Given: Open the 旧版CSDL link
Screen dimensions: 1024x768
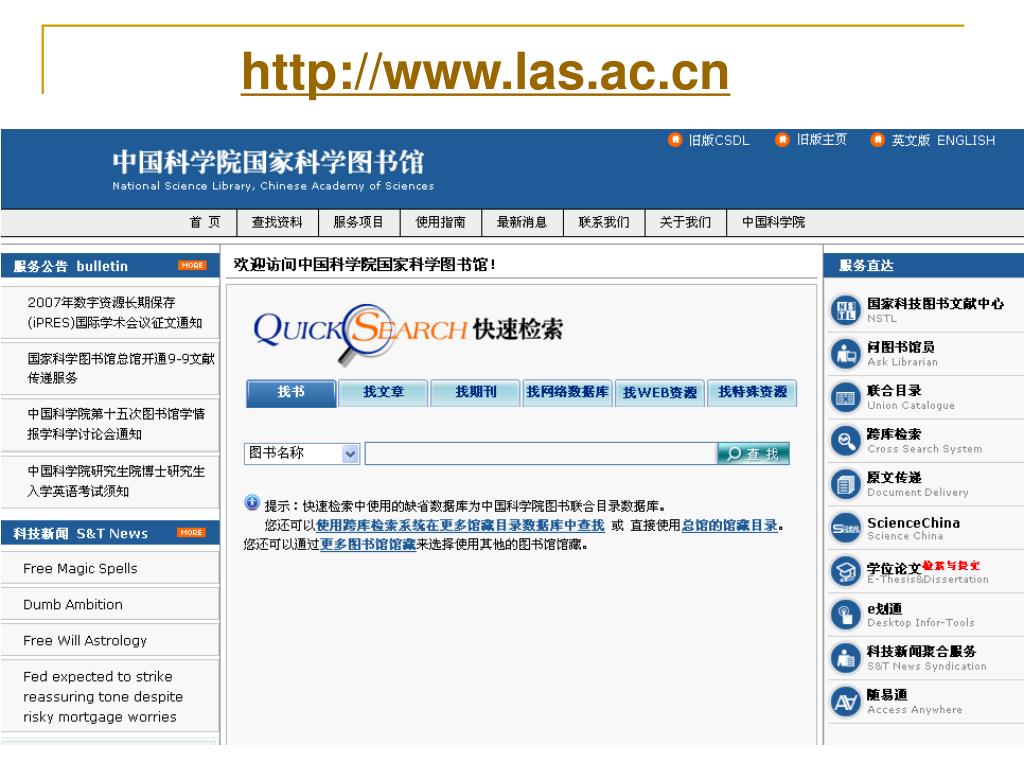Looking at the screenshot, I should 718,140.
